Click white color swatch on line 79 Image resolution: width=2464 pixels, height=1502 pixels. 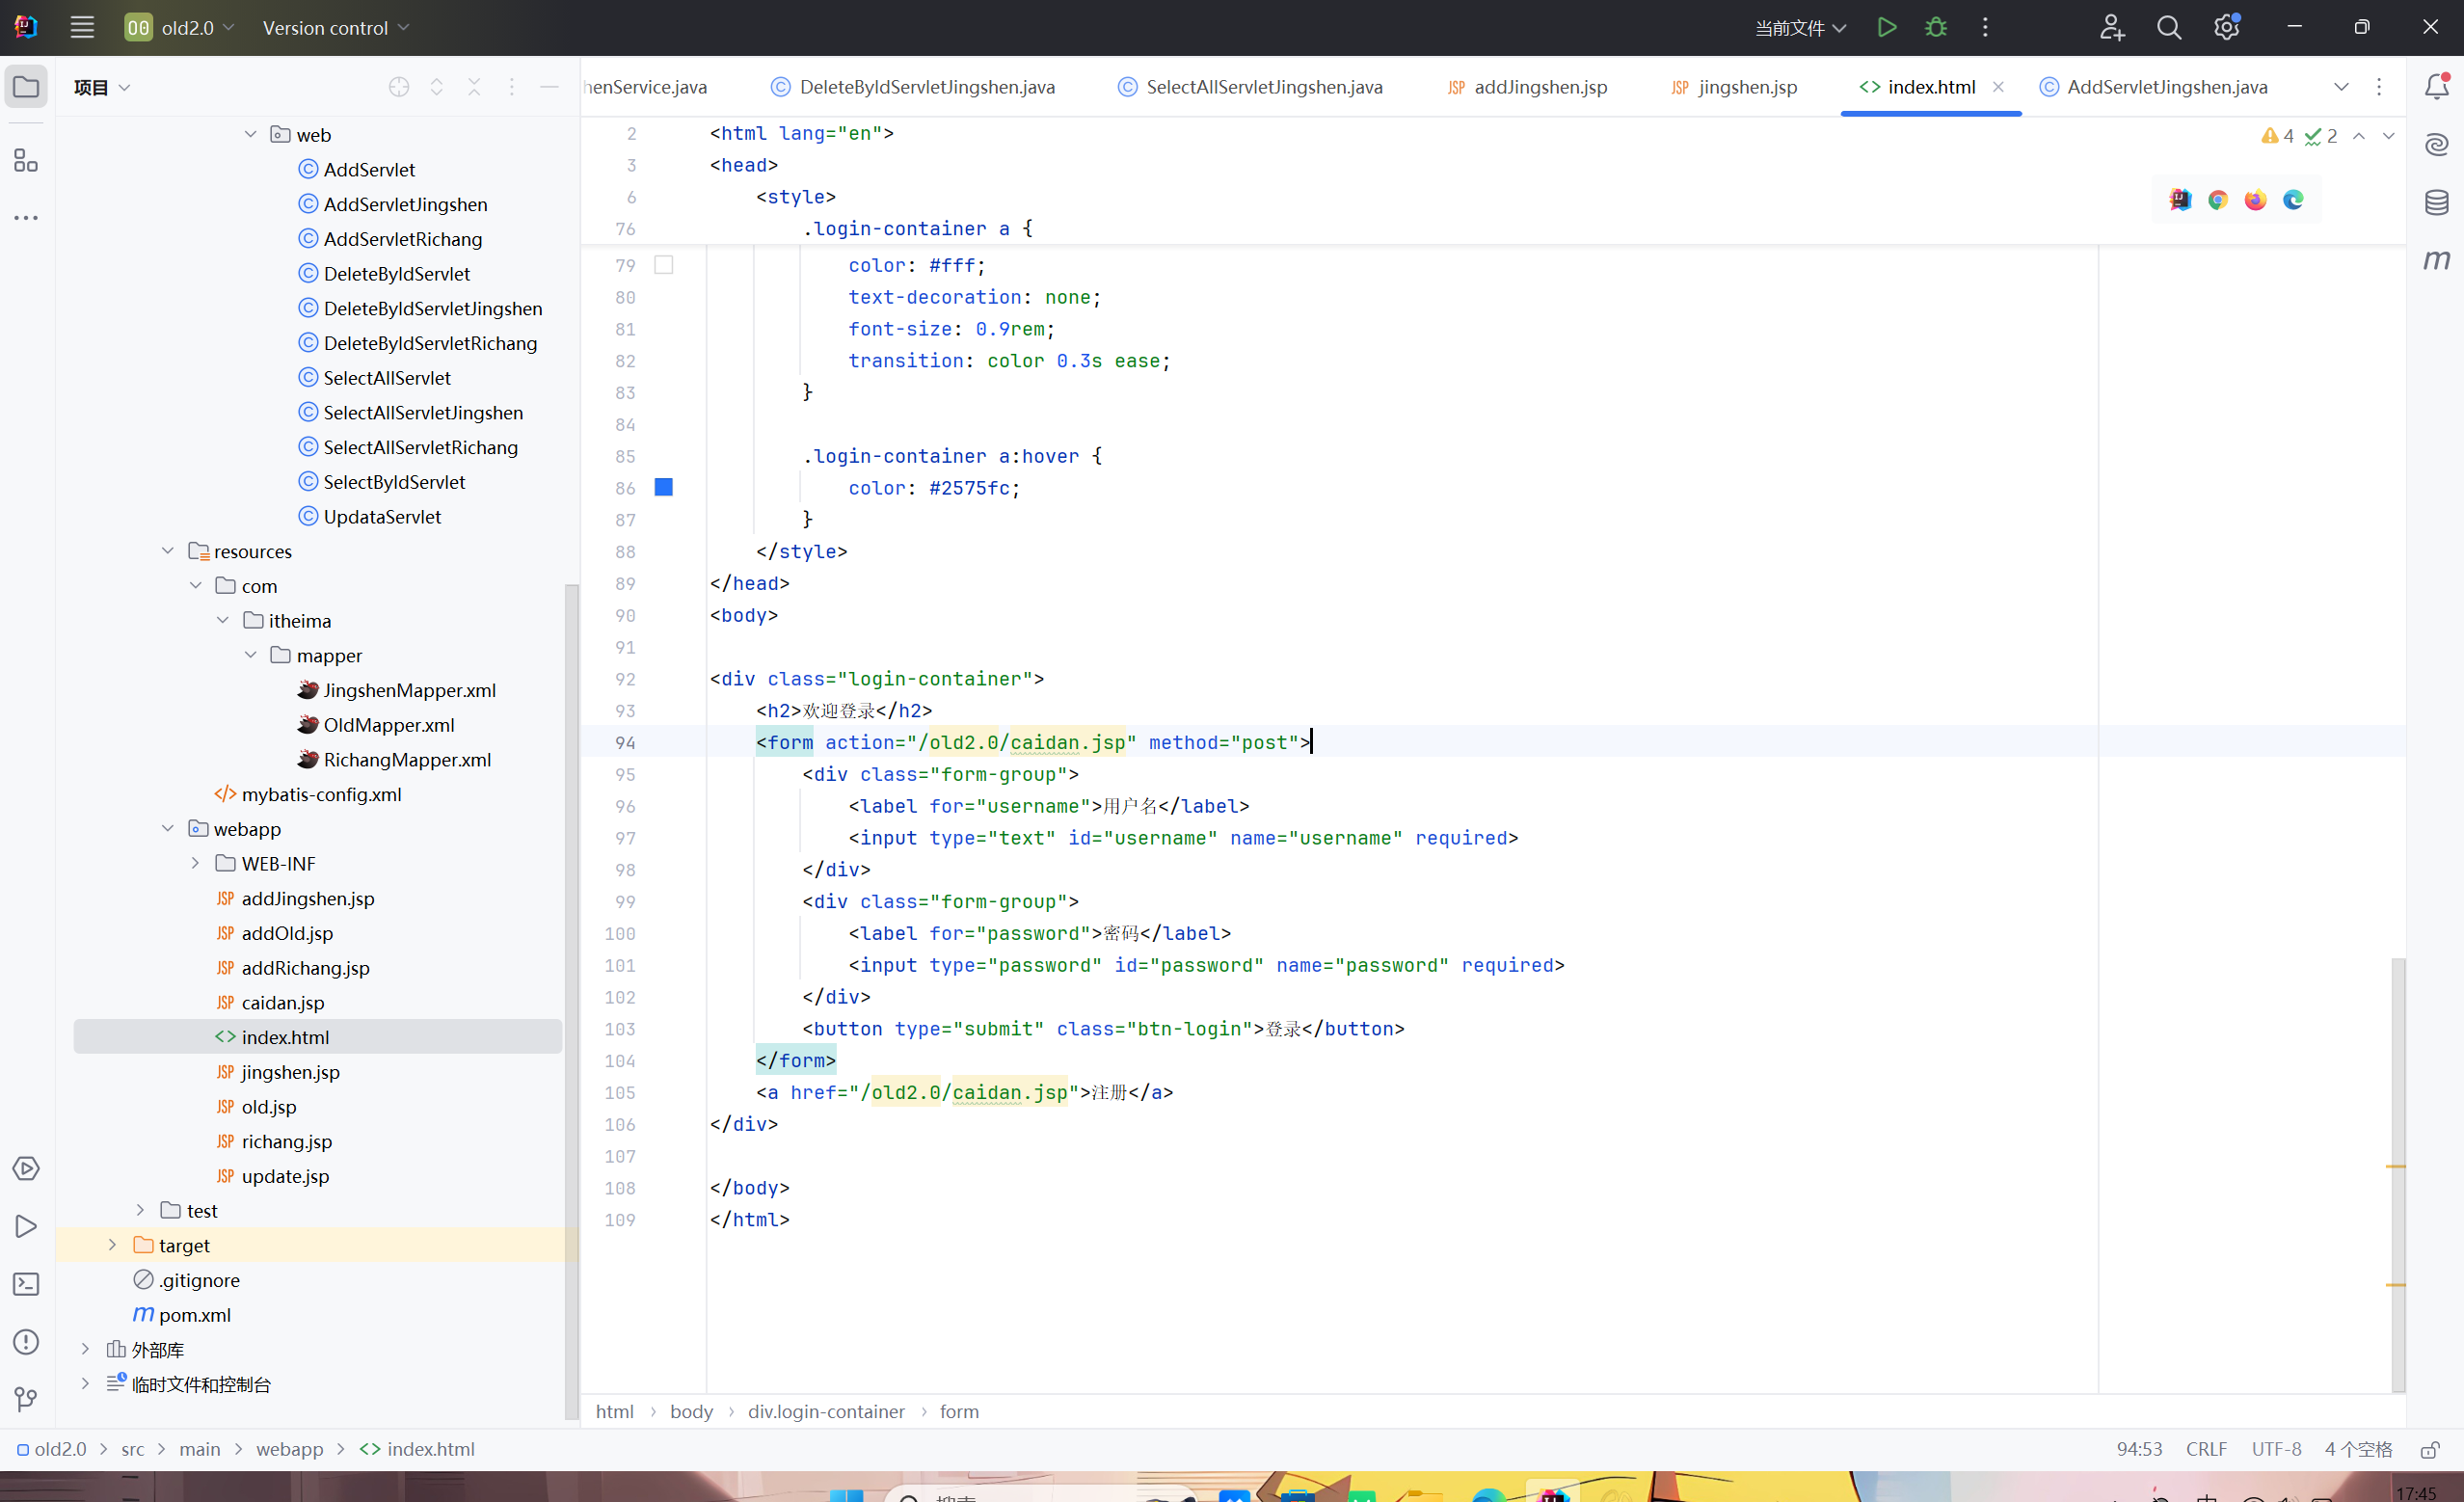[x=663, y=265]
